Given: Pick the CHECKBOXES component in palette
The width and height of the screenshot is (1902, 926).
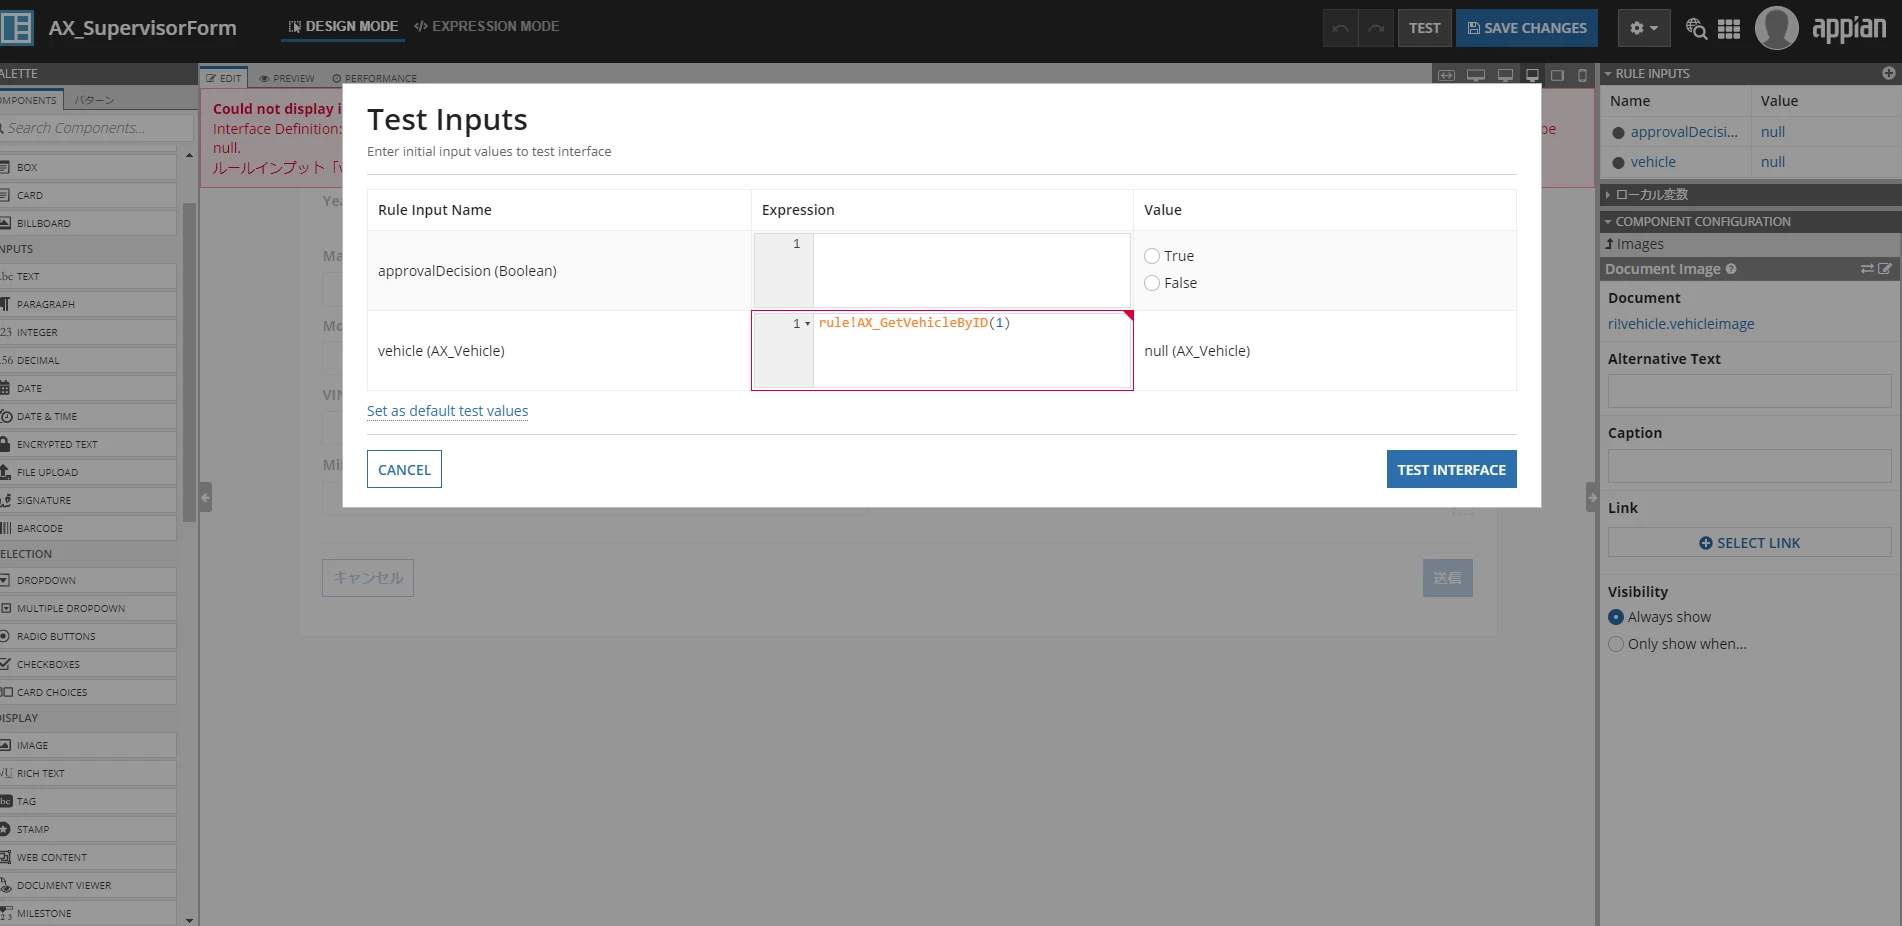Looking at the screenshot, I should 88,664.
